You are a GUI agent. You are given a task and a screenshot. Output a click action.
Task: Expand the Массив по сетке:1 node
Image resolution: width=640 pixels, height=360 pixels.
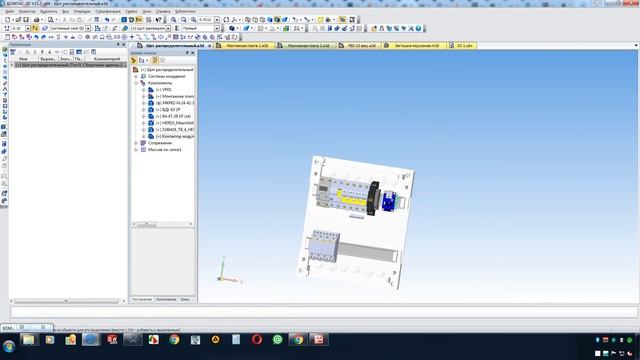136,150
